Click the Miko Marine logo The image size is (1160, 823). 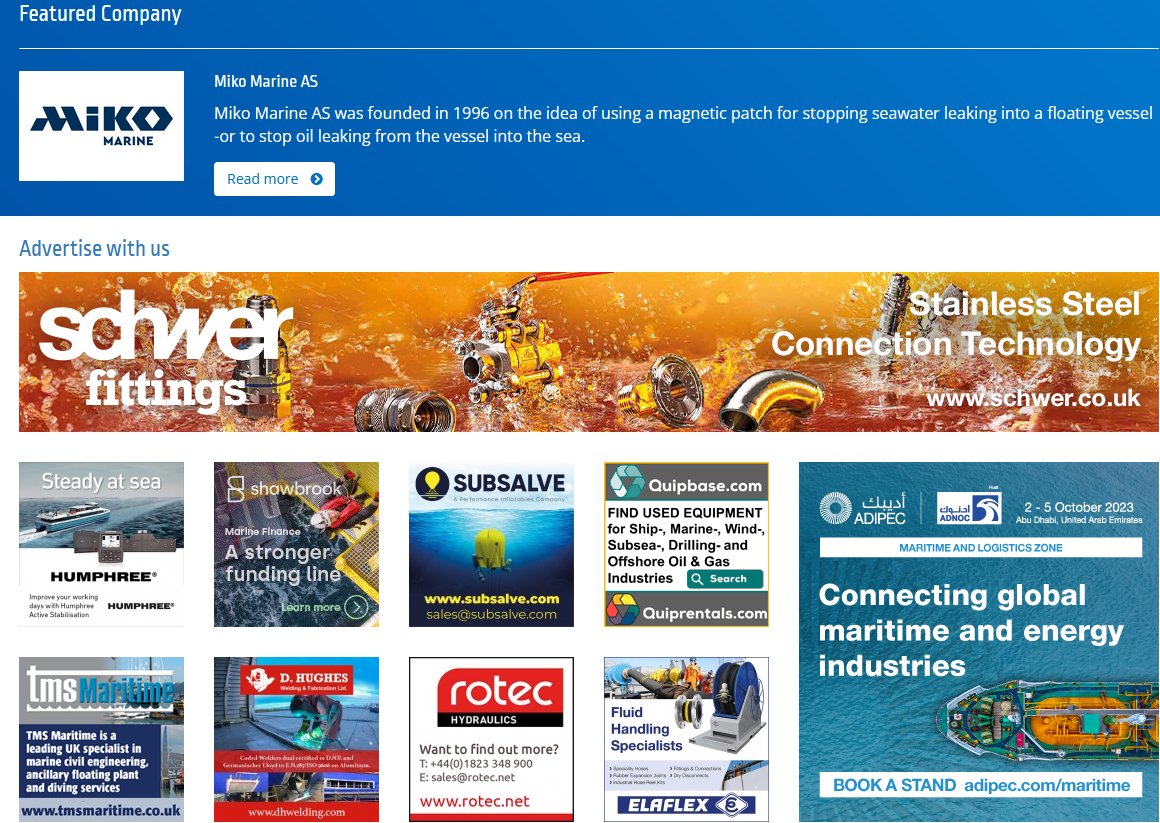[x=101, y=125]
